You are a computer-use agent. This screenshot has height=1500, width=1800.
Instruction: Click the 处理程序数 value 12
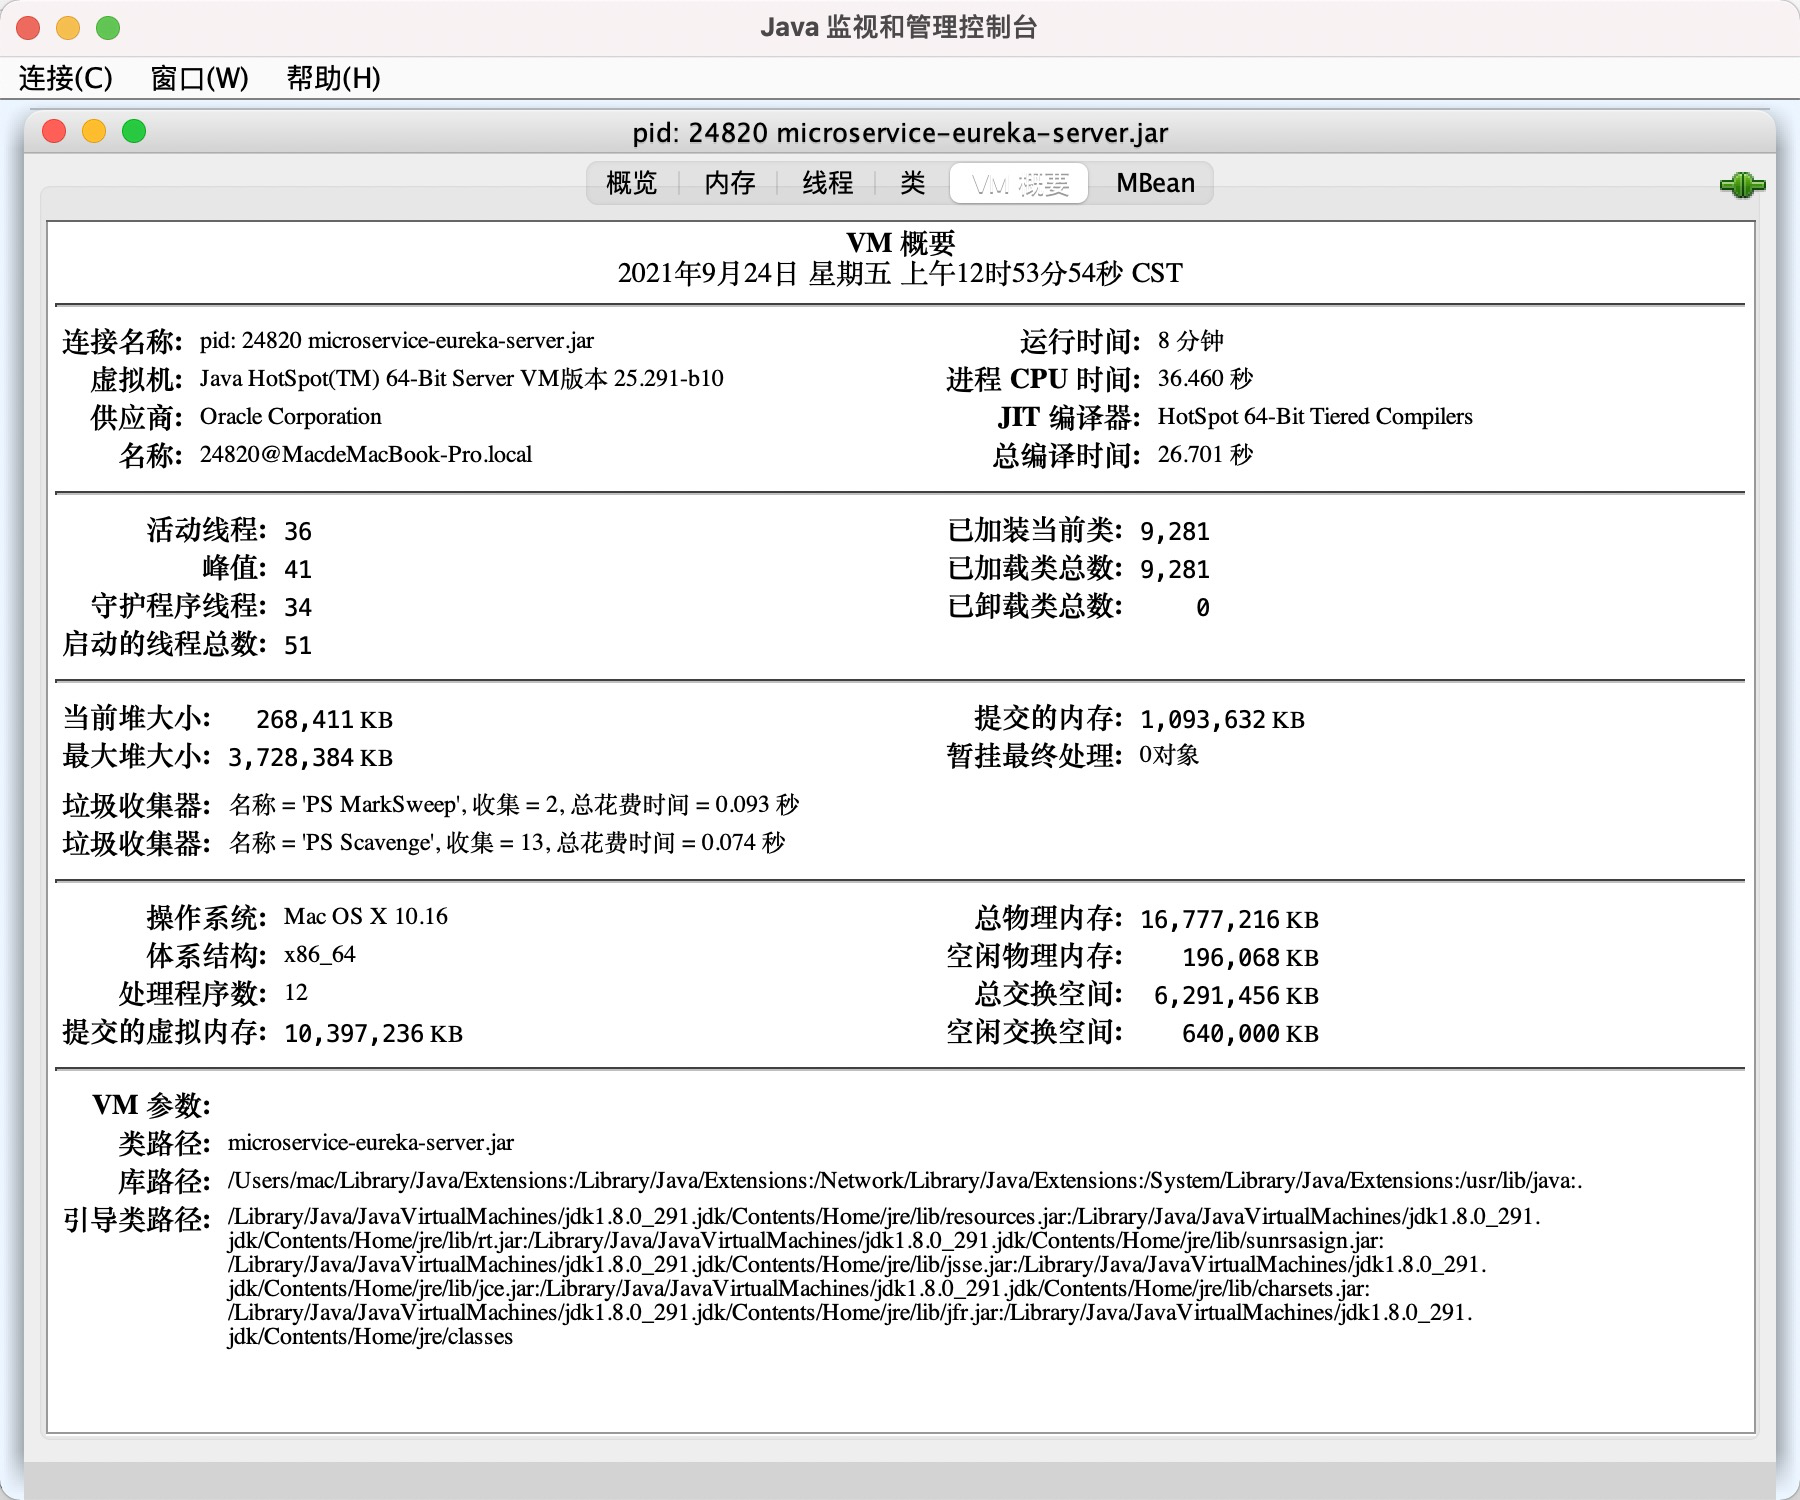(296, 992)
